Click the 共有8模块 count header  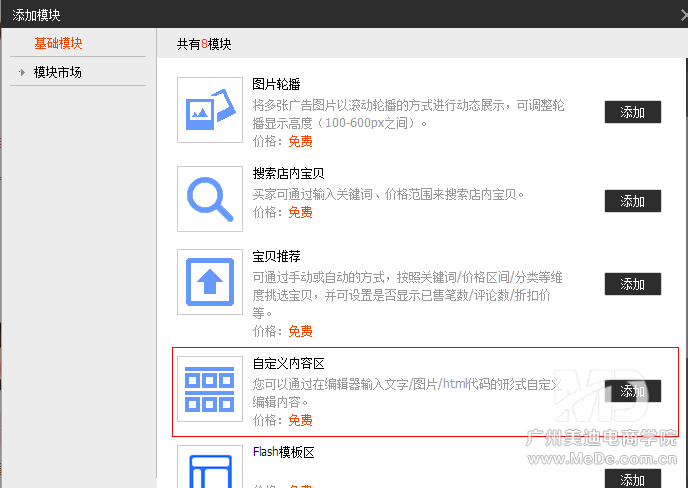point(204,44)
